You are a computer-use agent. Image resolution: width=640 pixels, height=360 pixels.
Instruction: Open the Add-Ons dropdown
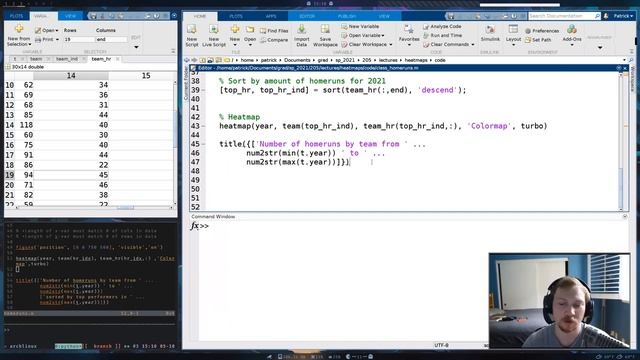(572, 44)
